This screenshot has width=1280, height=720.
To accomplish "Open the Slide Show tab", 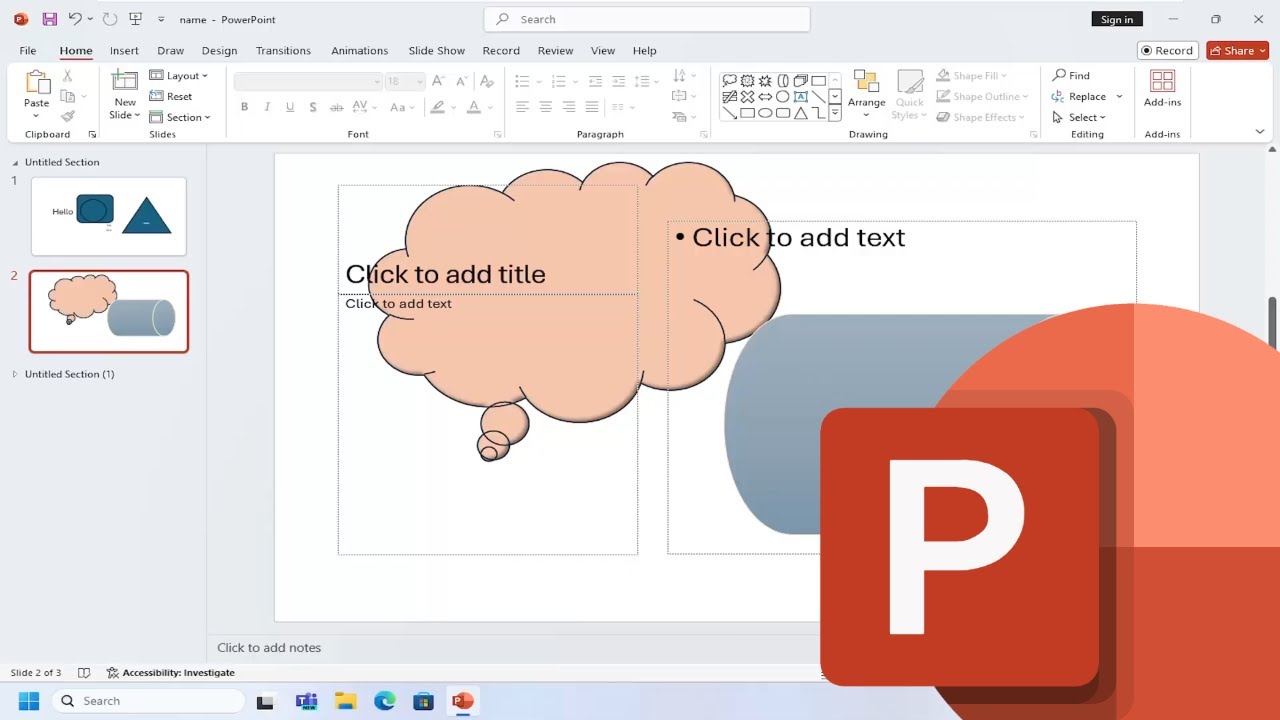I will 437,50.
